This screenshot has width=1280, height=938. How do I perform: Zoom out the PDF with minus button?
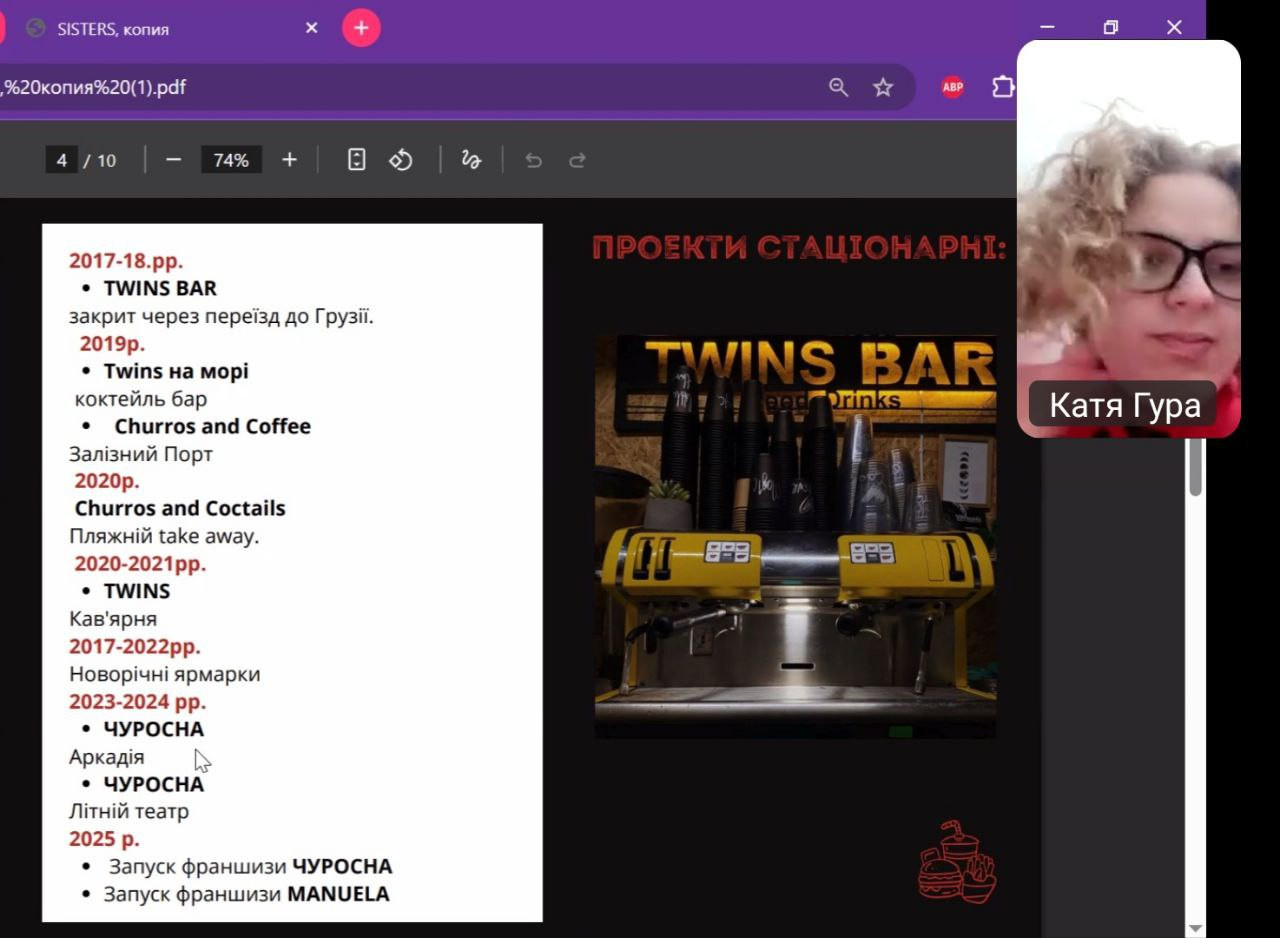pos(173,160)
